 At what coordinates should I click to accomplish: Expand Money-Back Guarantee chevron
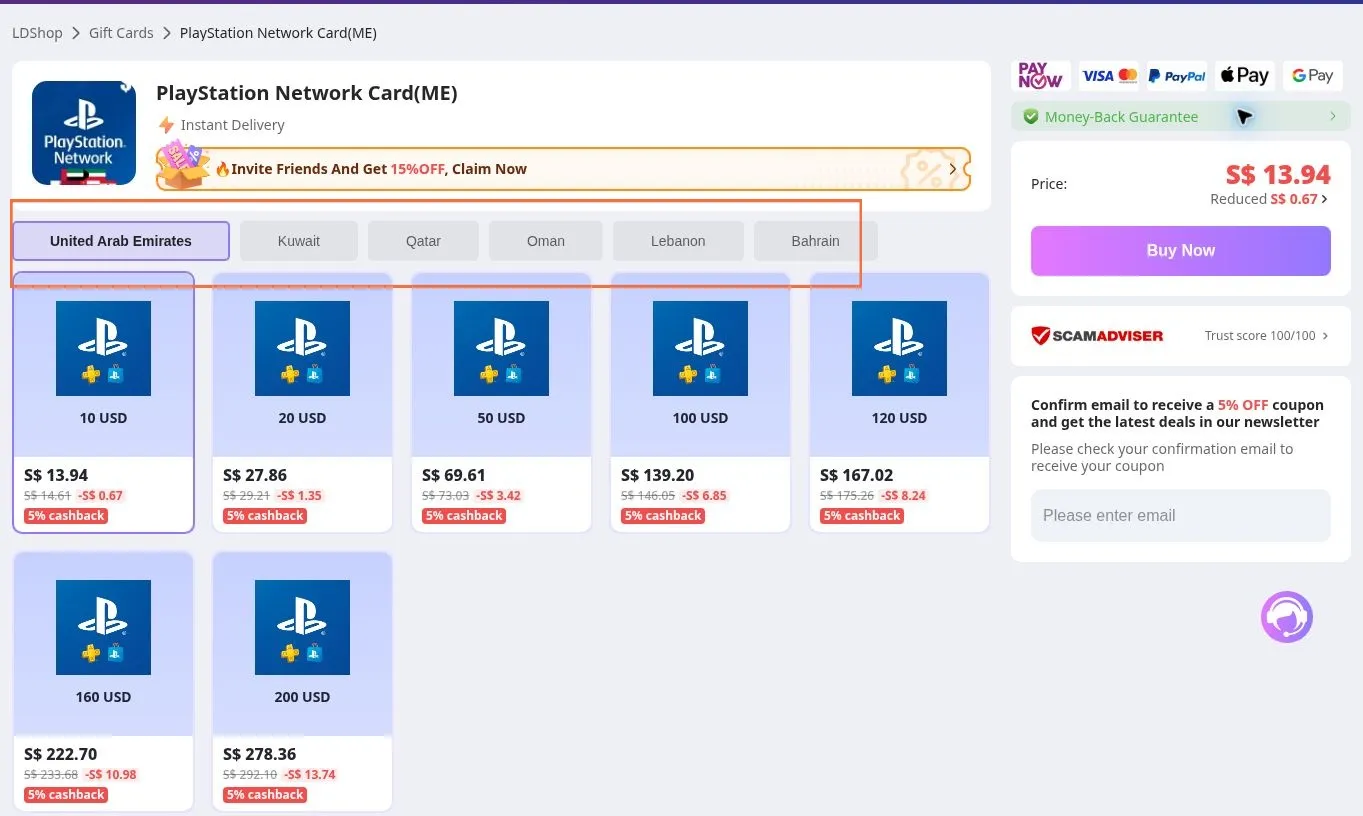click(1333, 117)
